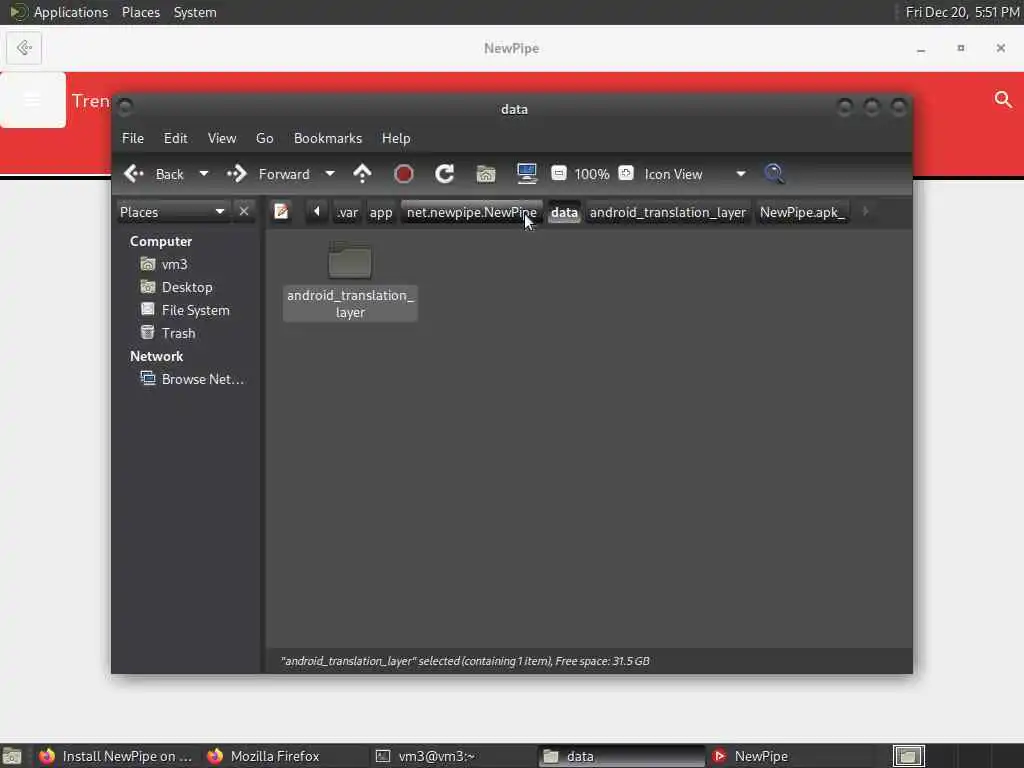Select the android_translation_layer folder icon

click(x=350, y=261)
